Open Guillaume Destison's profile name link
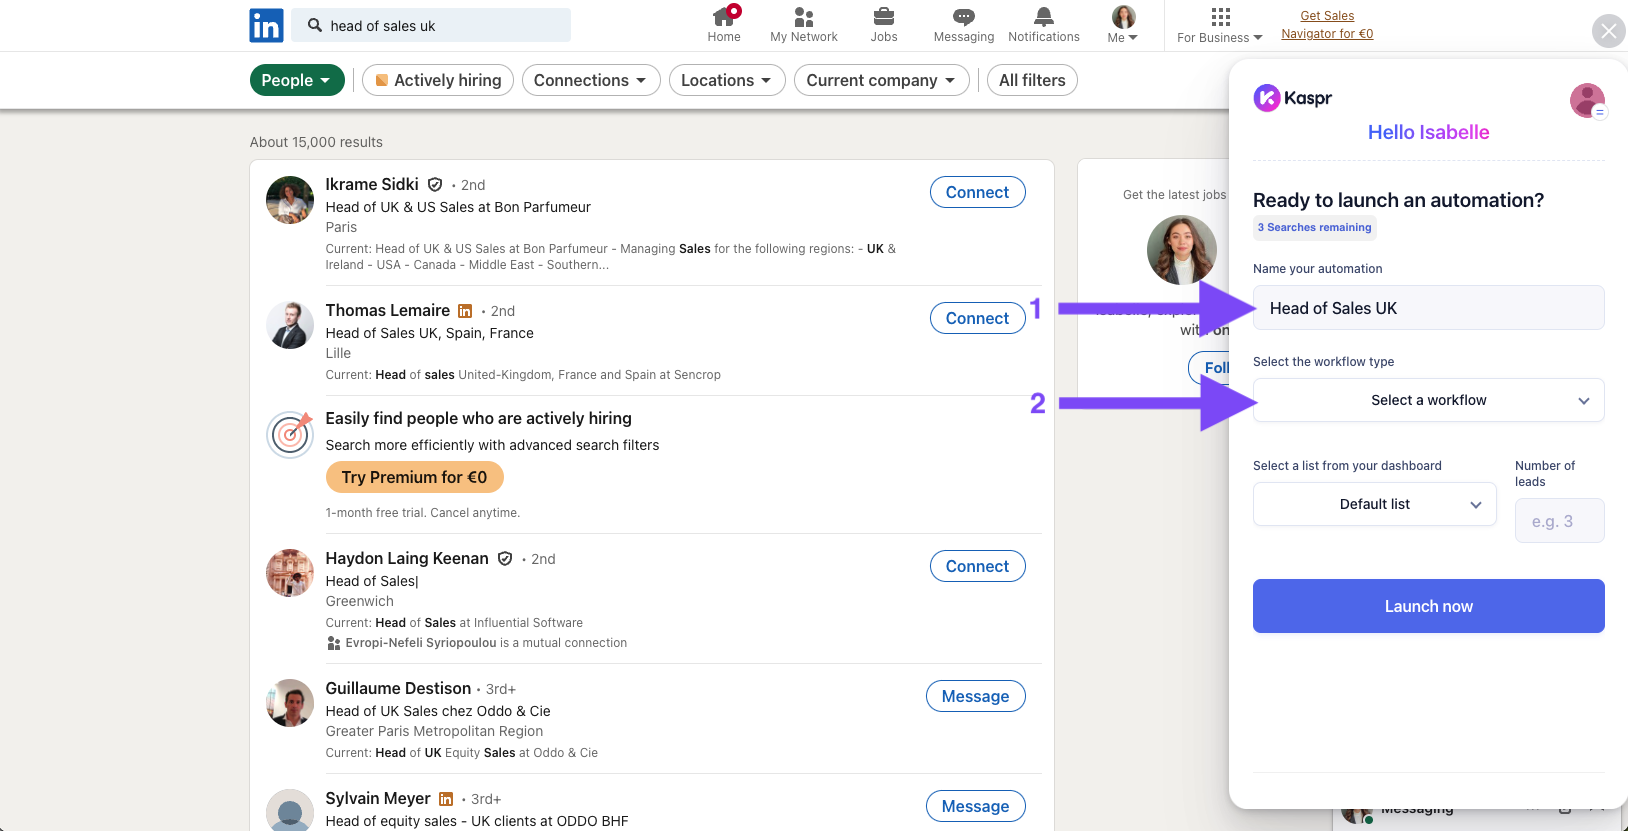Screen dimensions: 1628x831 pos(398,689)
